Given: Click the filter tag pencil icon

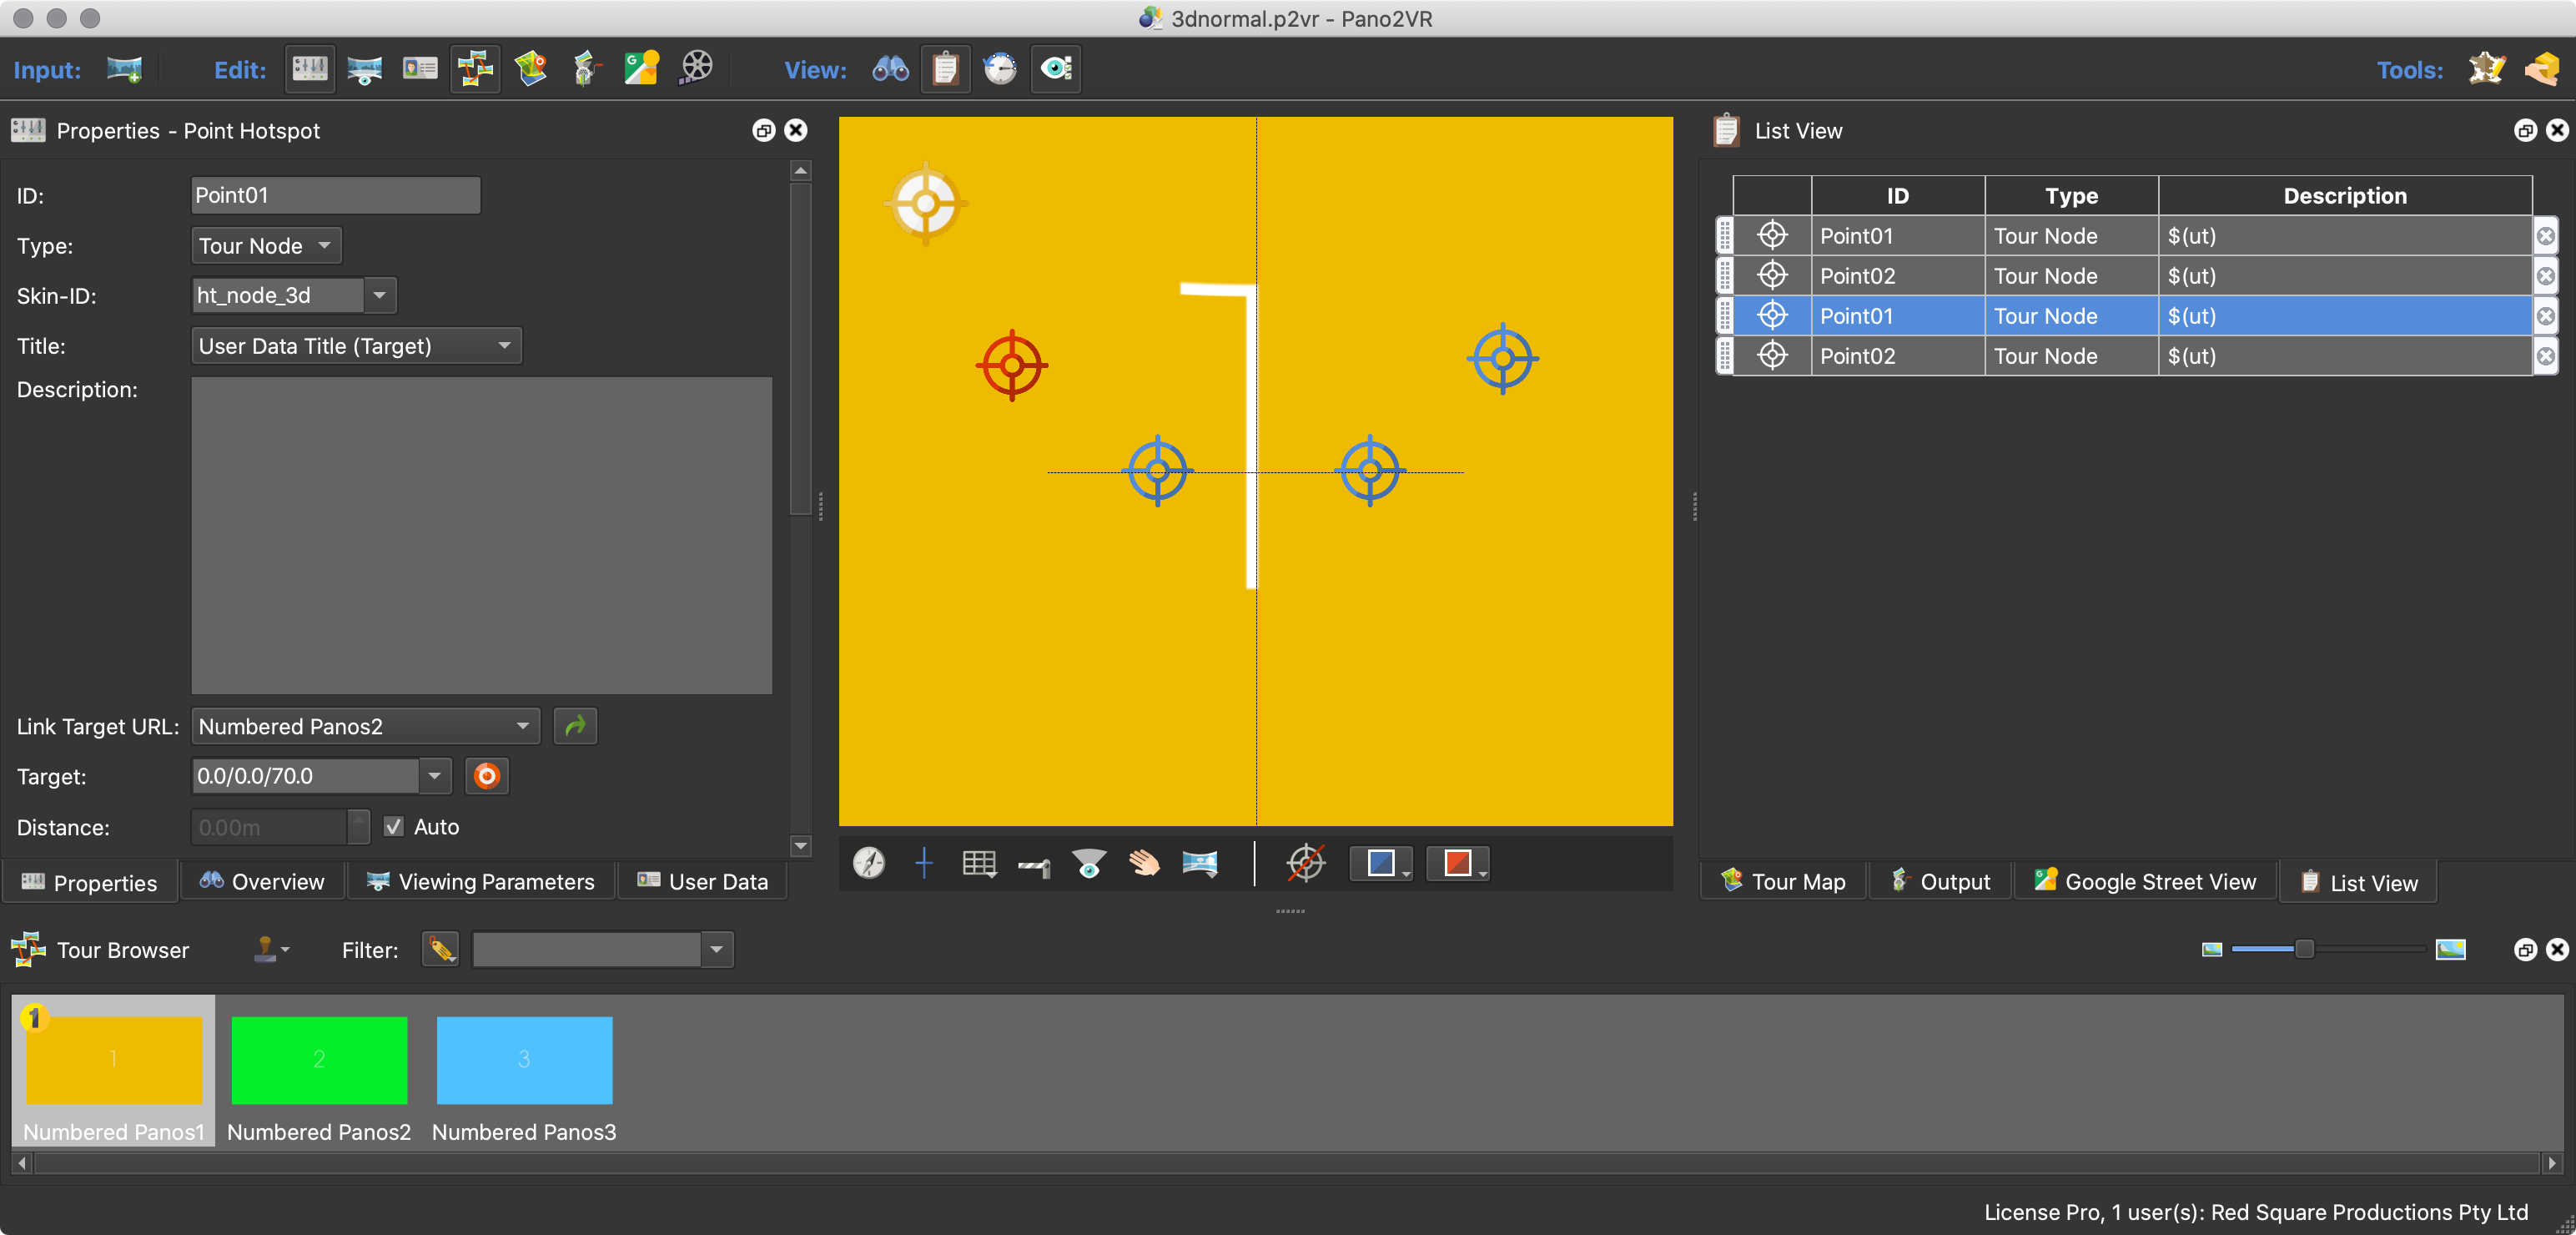Looking at the screenshot, I should 440,949.
